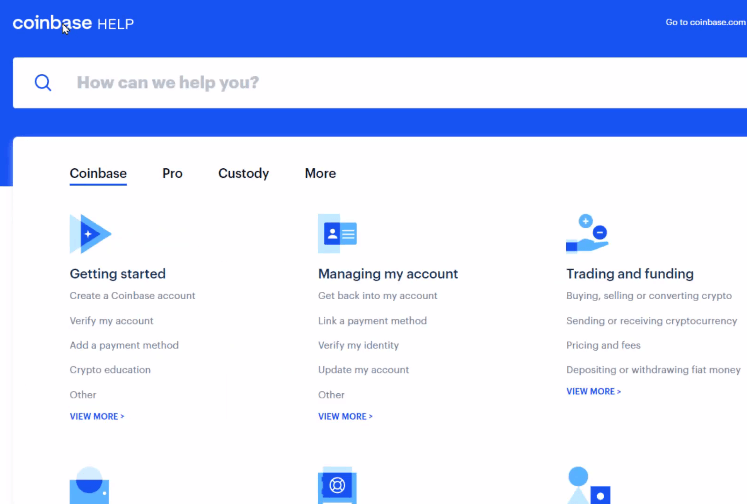This screenshot has height=504, width=747.
Task: Open 'Create a Coinbase account' link
Action: click(x=132, y=296)
